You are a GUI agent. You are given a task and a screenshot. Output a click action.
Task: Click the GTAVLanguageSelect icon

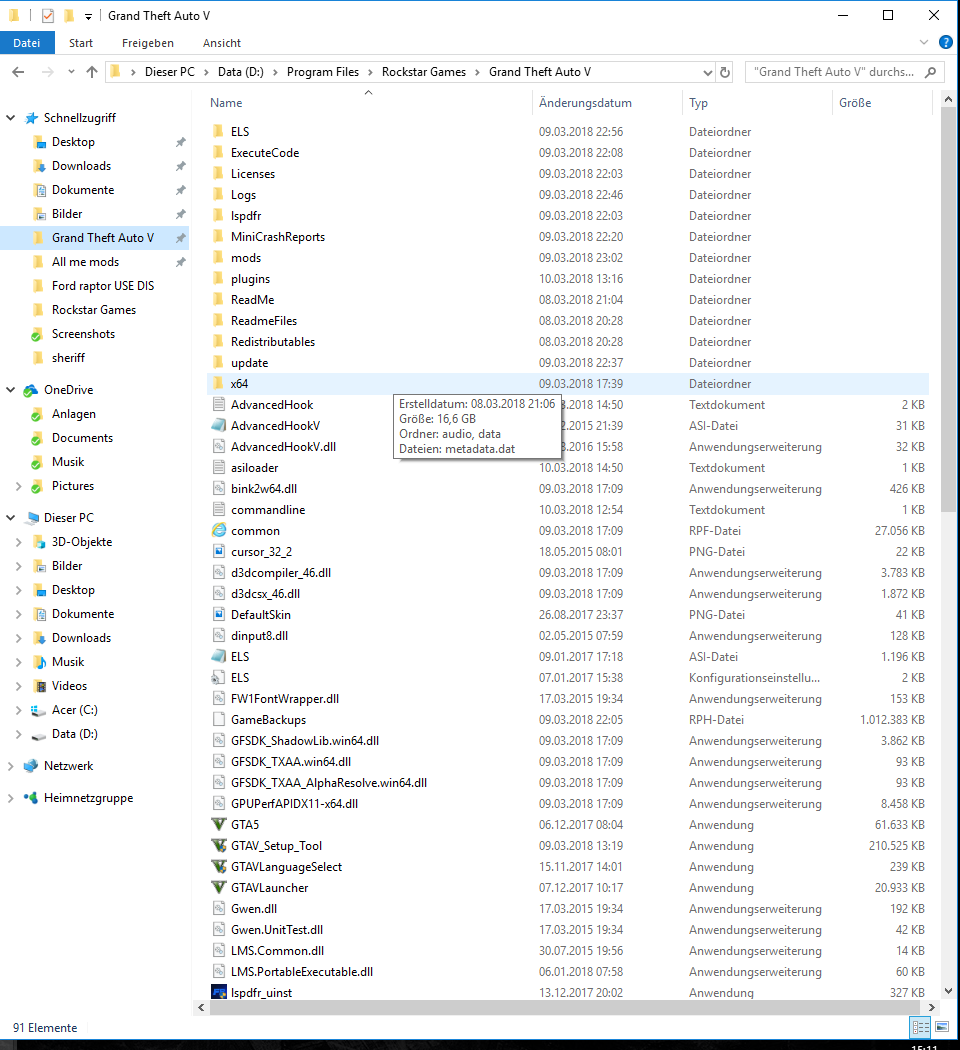click(x=219, y=867)
